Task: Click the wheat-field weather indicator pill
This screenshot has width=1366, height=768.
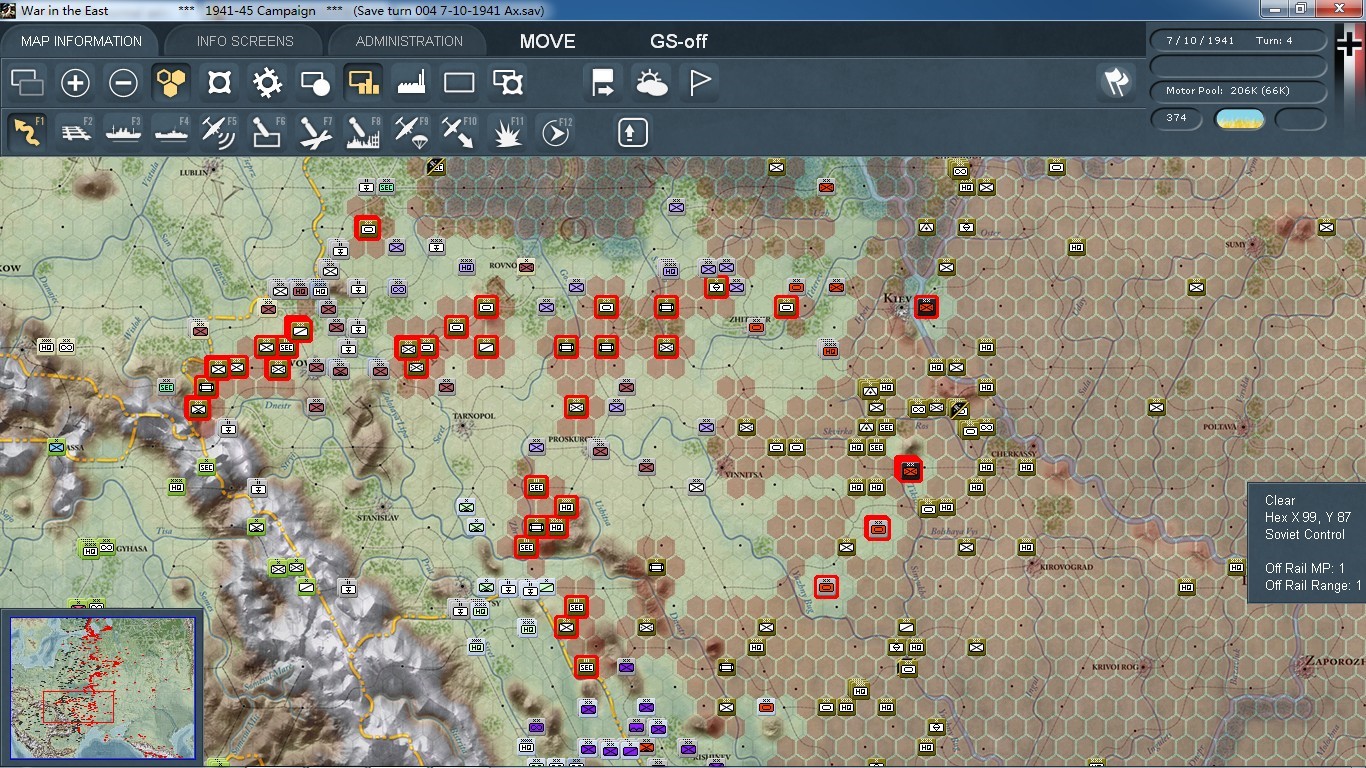Action: point(1239,119)
